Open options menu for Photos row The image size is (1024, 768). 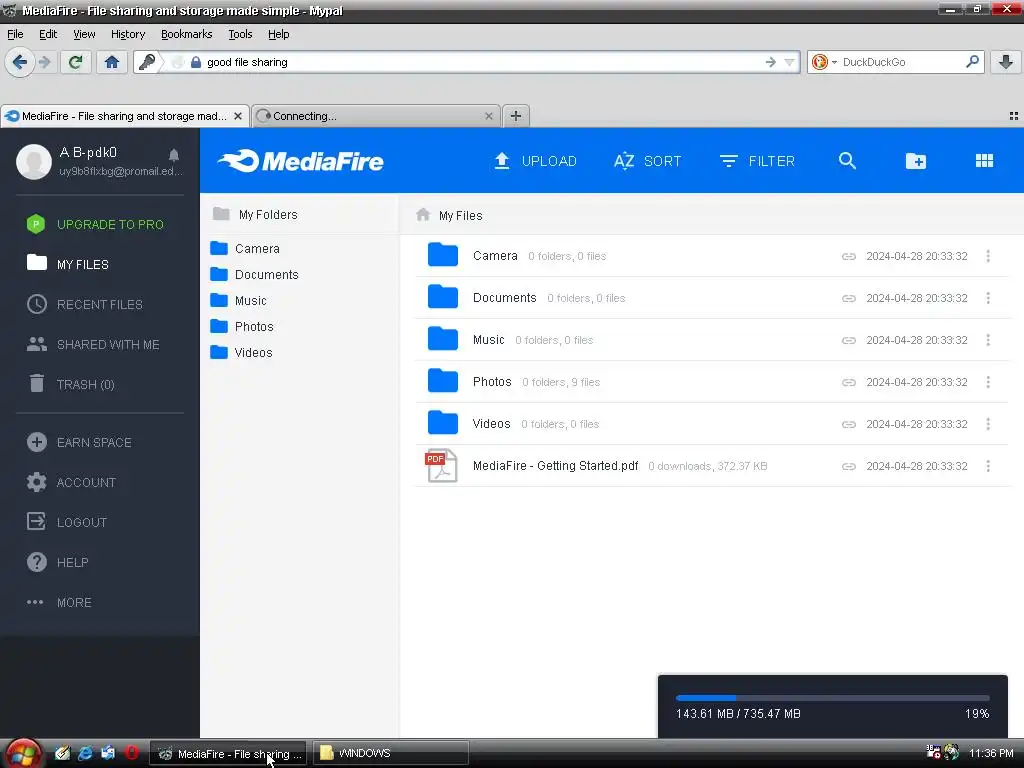(988, 382)
